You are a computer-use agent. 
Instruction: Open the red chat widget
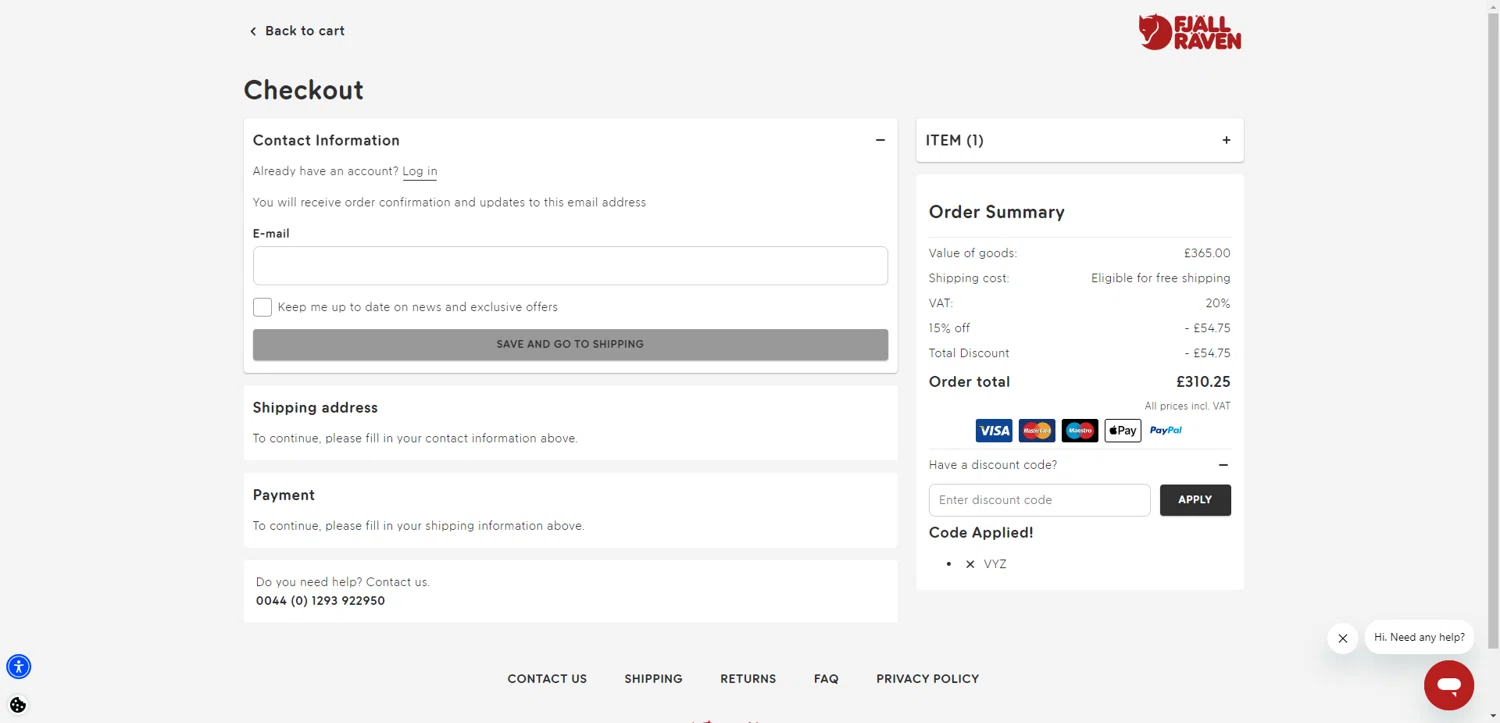[1449, 685]
